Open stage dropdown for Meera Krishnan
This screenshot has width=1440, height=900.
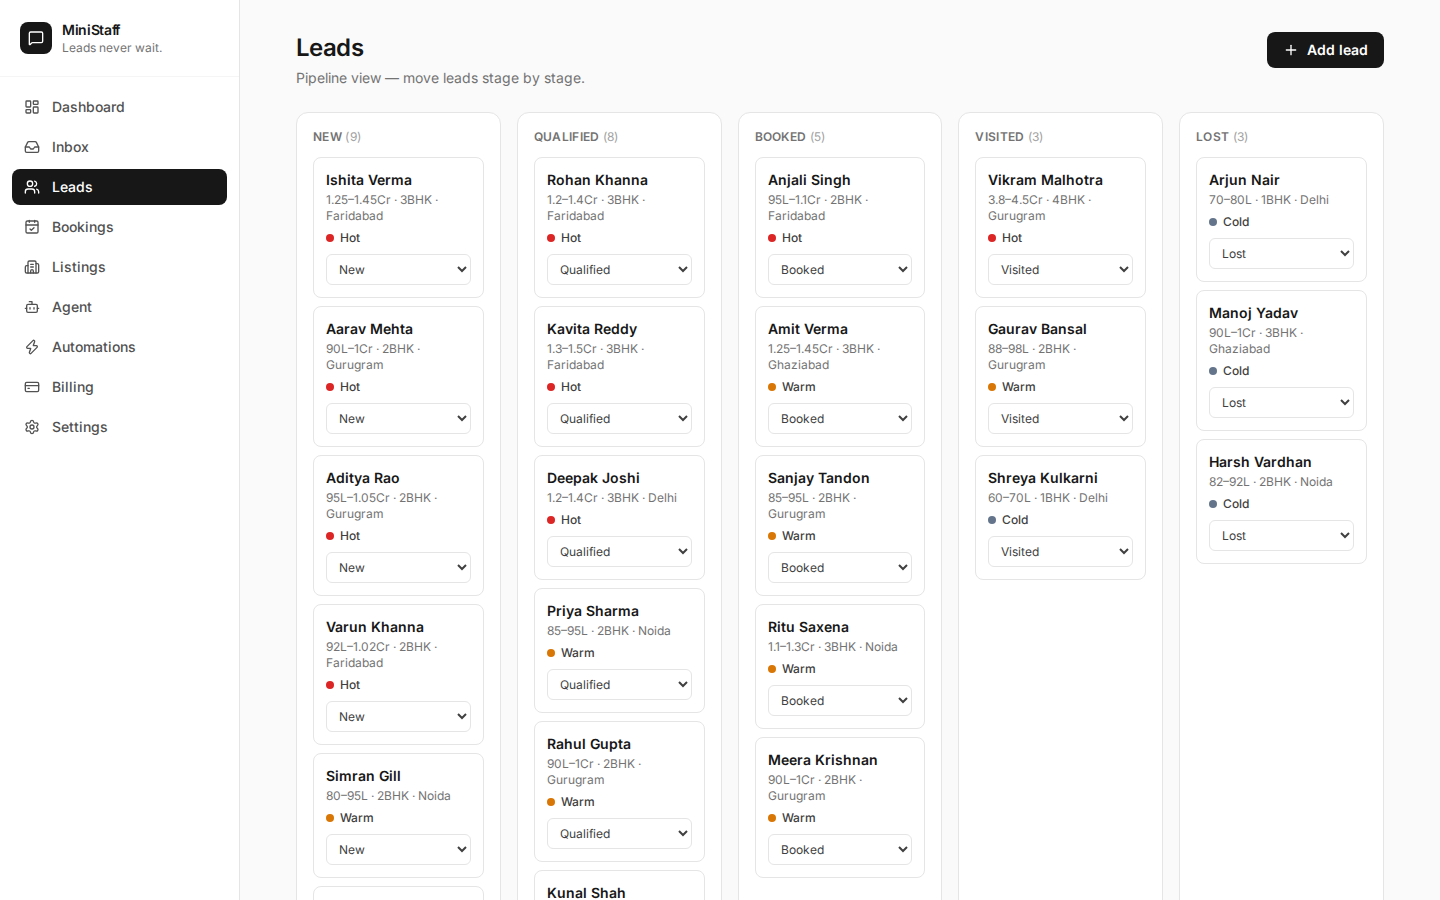[x=840, y=850]
